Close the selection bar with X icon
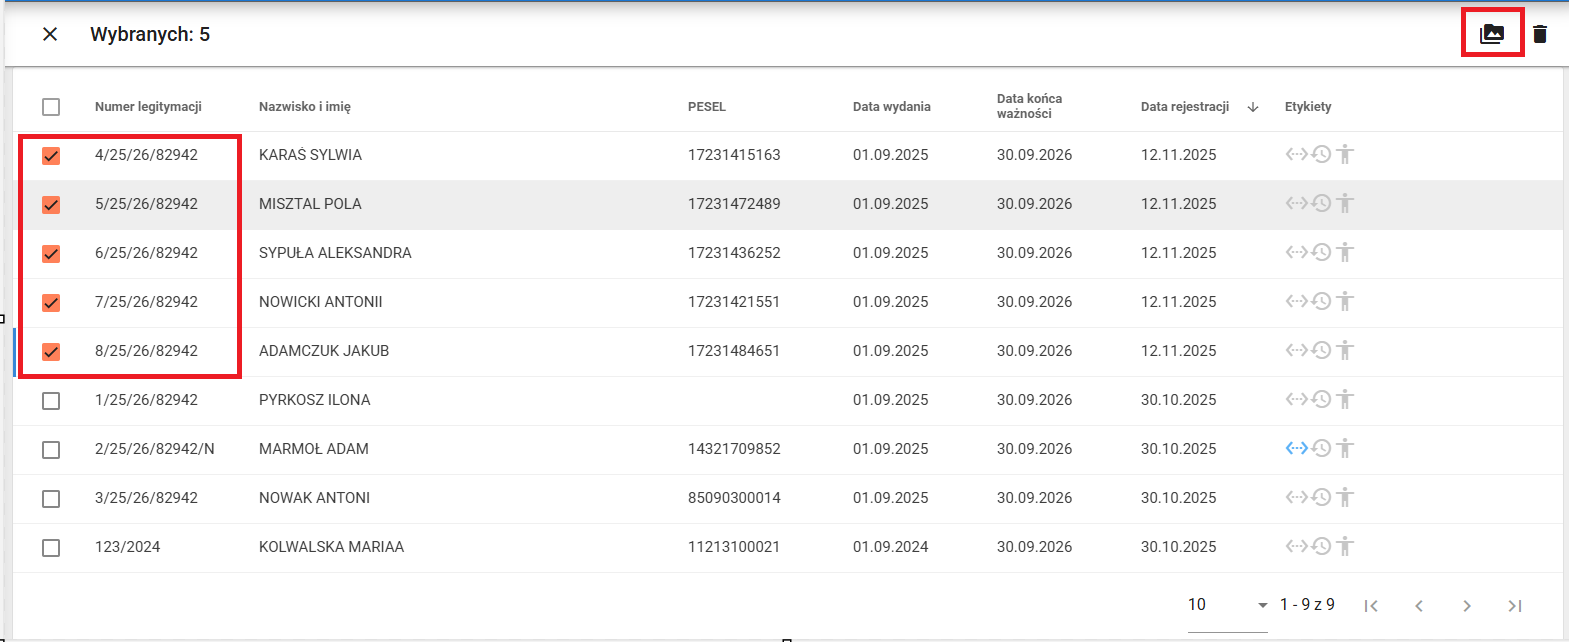The height and width of the screenshot is (642, 1569). point(50,34)
